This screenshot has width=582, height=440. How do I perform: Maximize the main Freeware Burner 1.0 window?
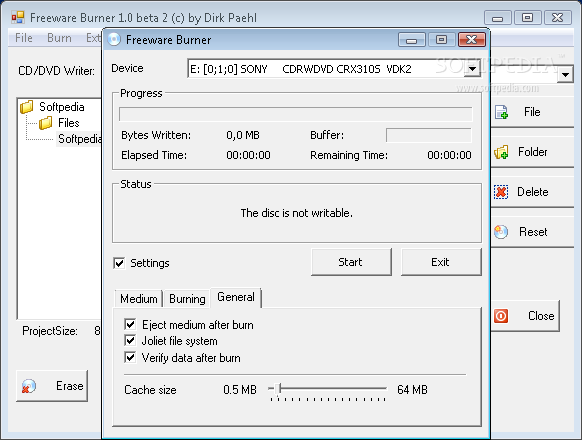tap(527, 17)
